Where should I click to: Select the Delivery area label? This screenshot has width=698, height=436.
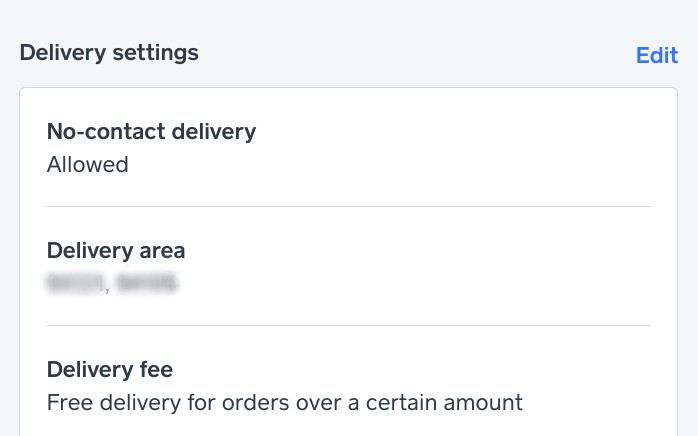[x=116, y=250]
